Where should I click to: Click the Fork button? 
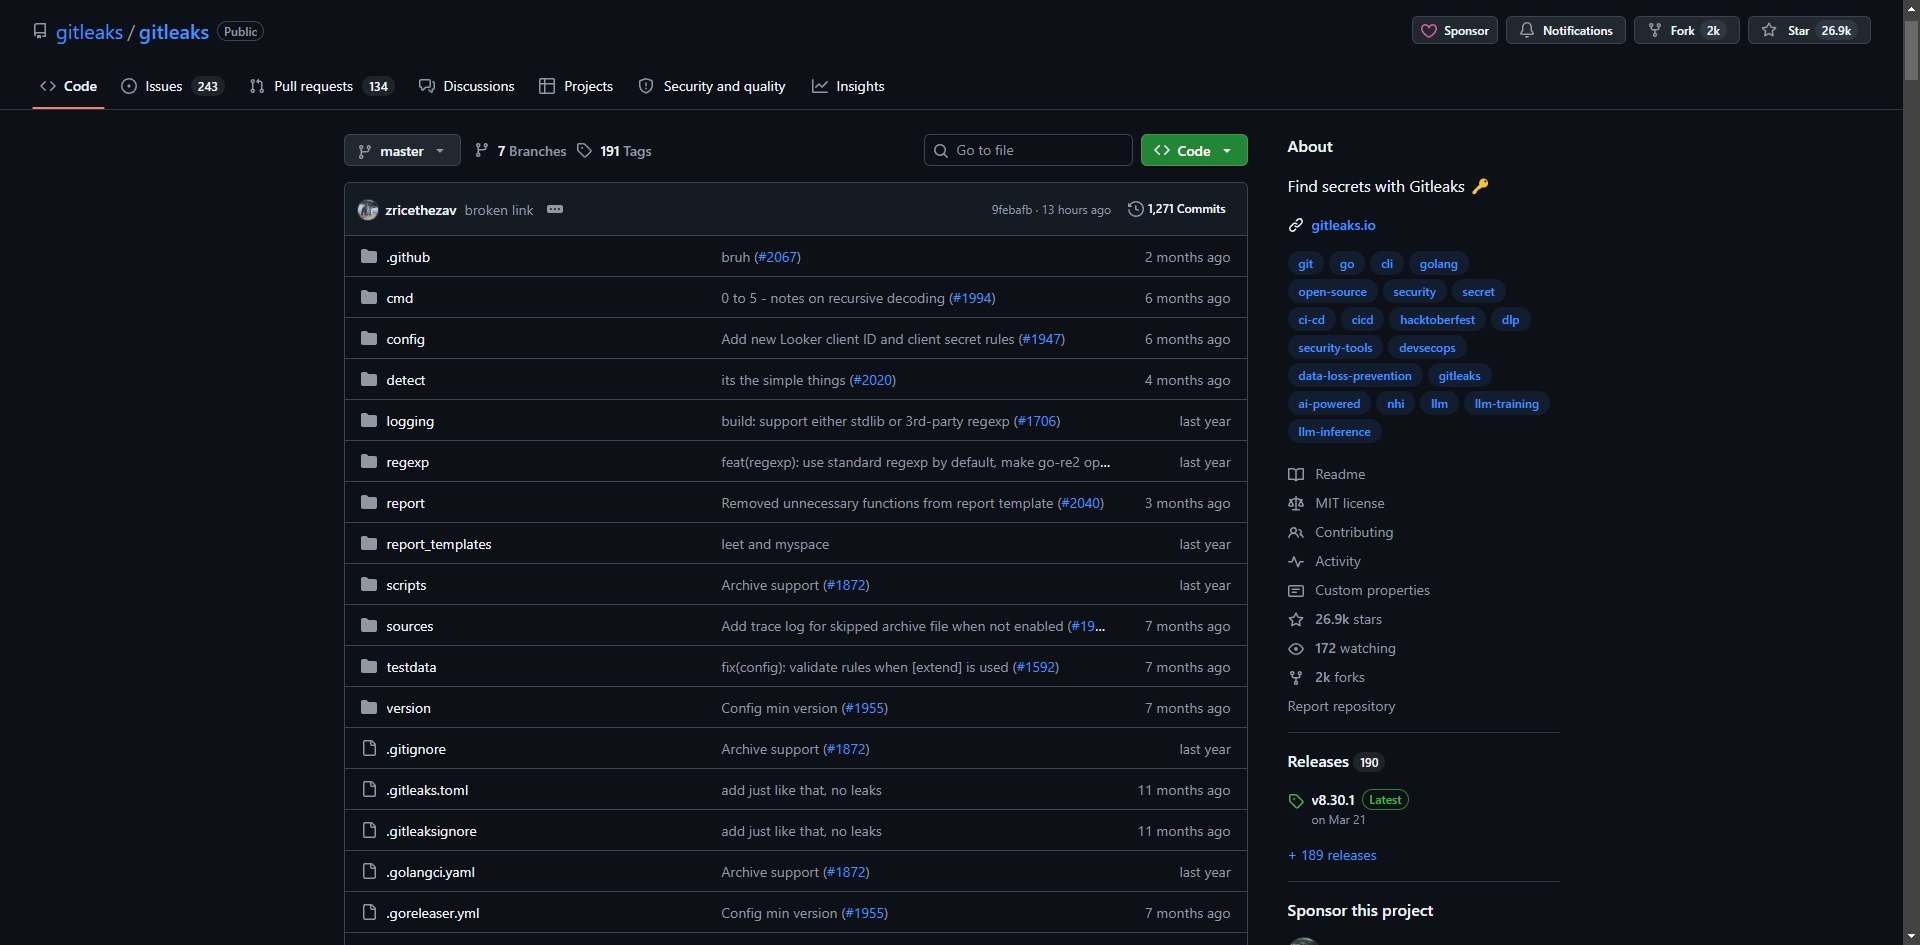1686,31
